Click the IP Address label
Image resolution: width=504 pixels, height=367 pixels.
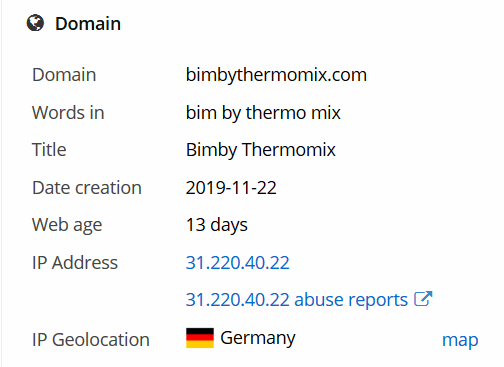[x=75, y=263]
